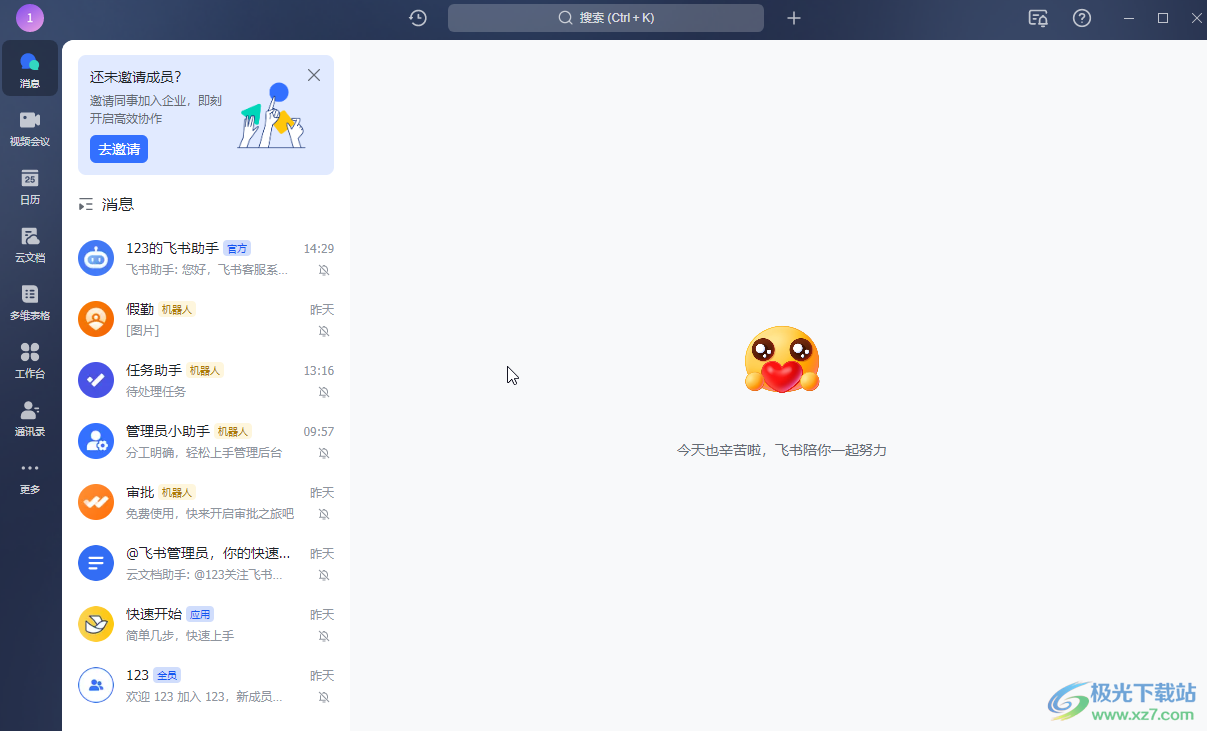Open the history clock icon

tap(418, 18)
